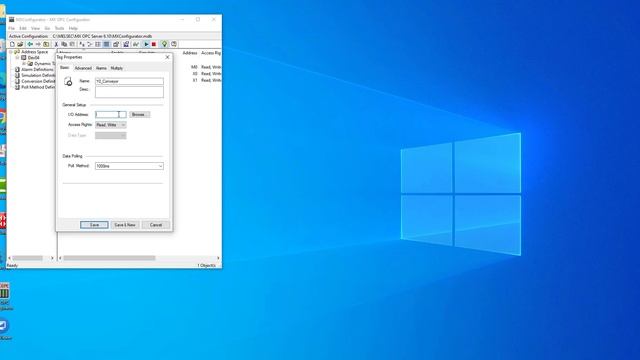640x360 pixels.
Task: Click the green lightbulb toolbar icon
Action: (164, 44)
